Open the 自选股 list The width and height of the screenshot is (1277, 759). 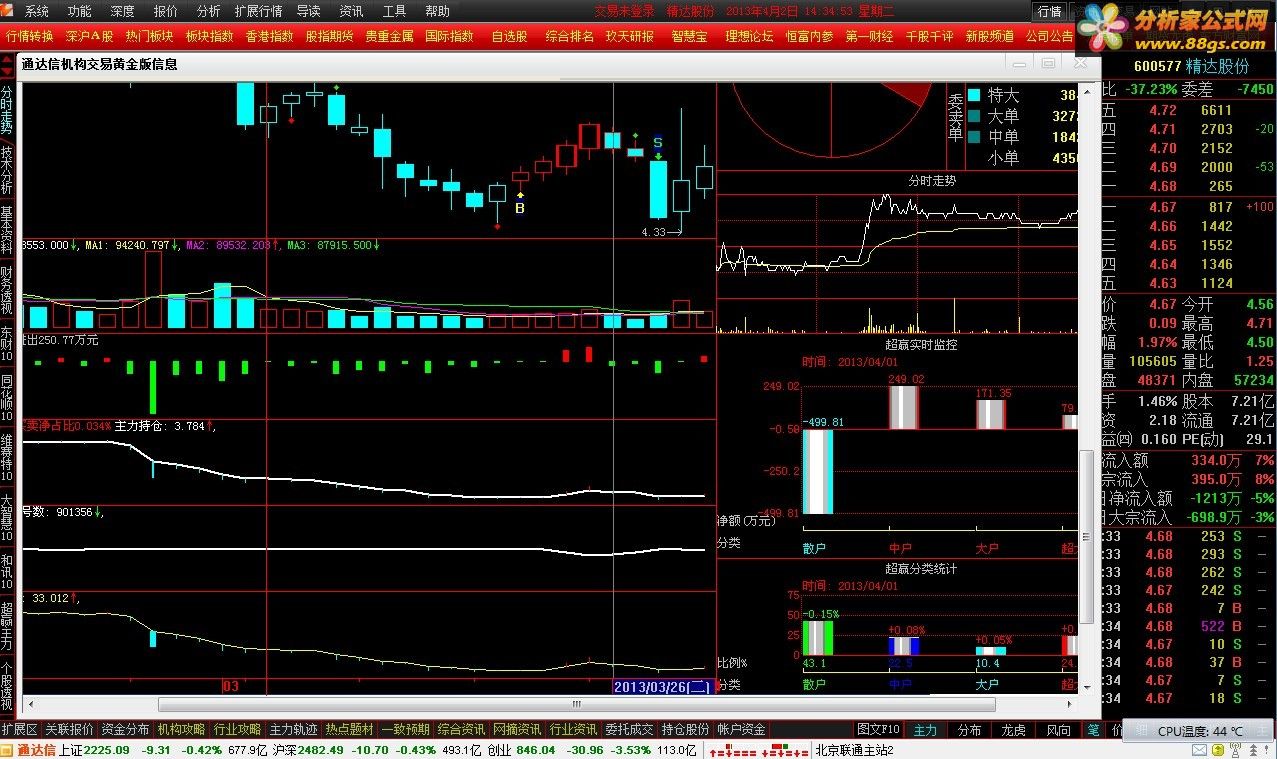[x=510, y=35]
